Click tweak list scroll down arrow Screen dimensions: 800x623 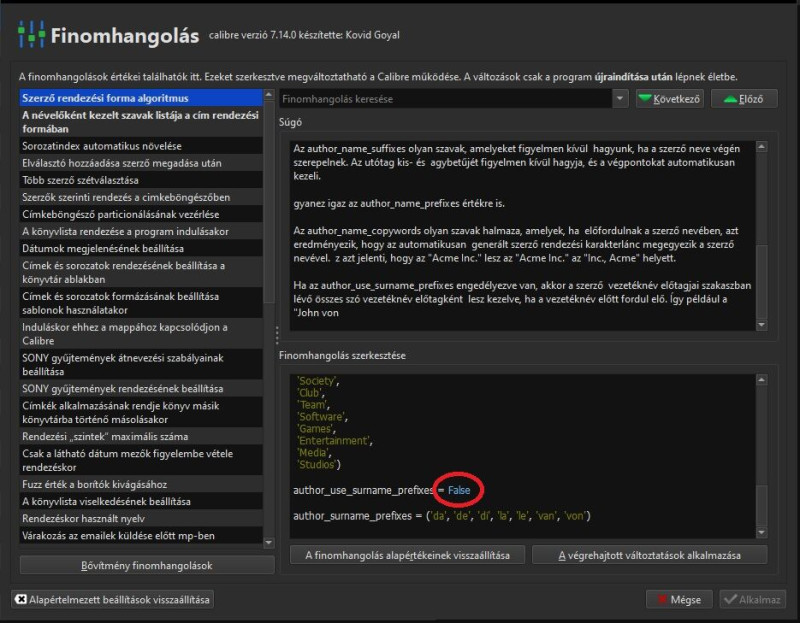(269, 543)
